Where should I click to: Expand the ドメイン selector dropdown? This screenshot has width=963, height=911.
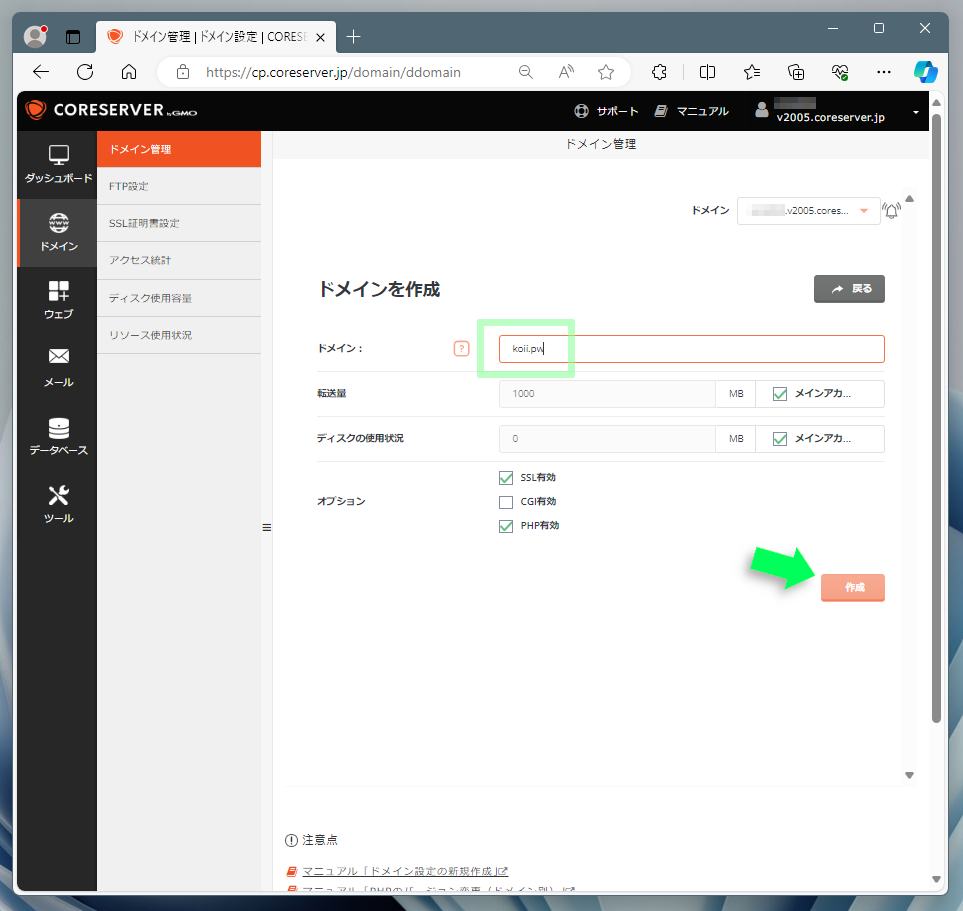tap(808, 211)
